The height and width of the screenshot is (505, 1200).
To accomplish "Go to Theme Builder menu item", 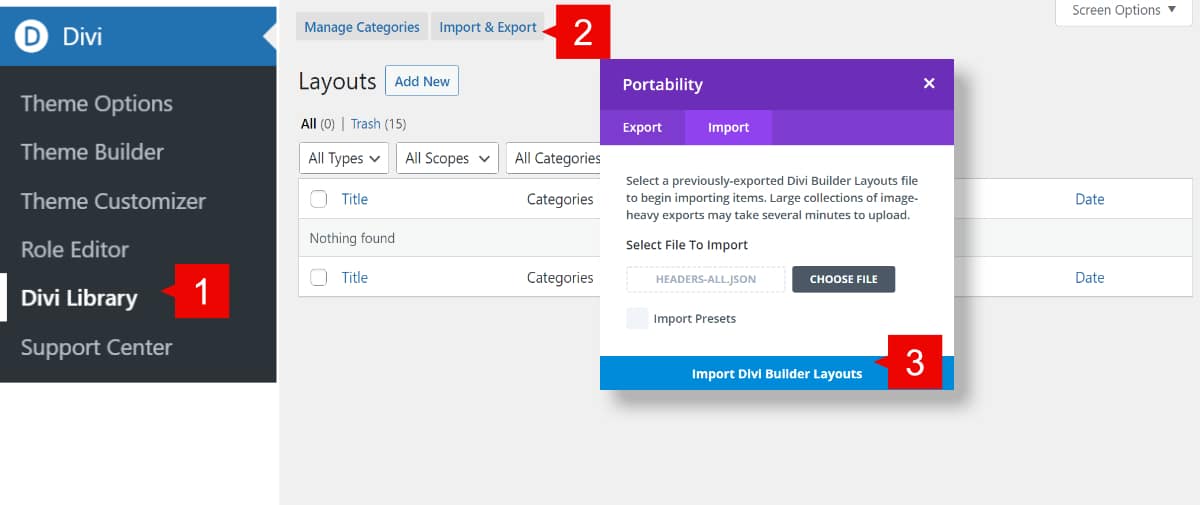I will coord(92,152).
